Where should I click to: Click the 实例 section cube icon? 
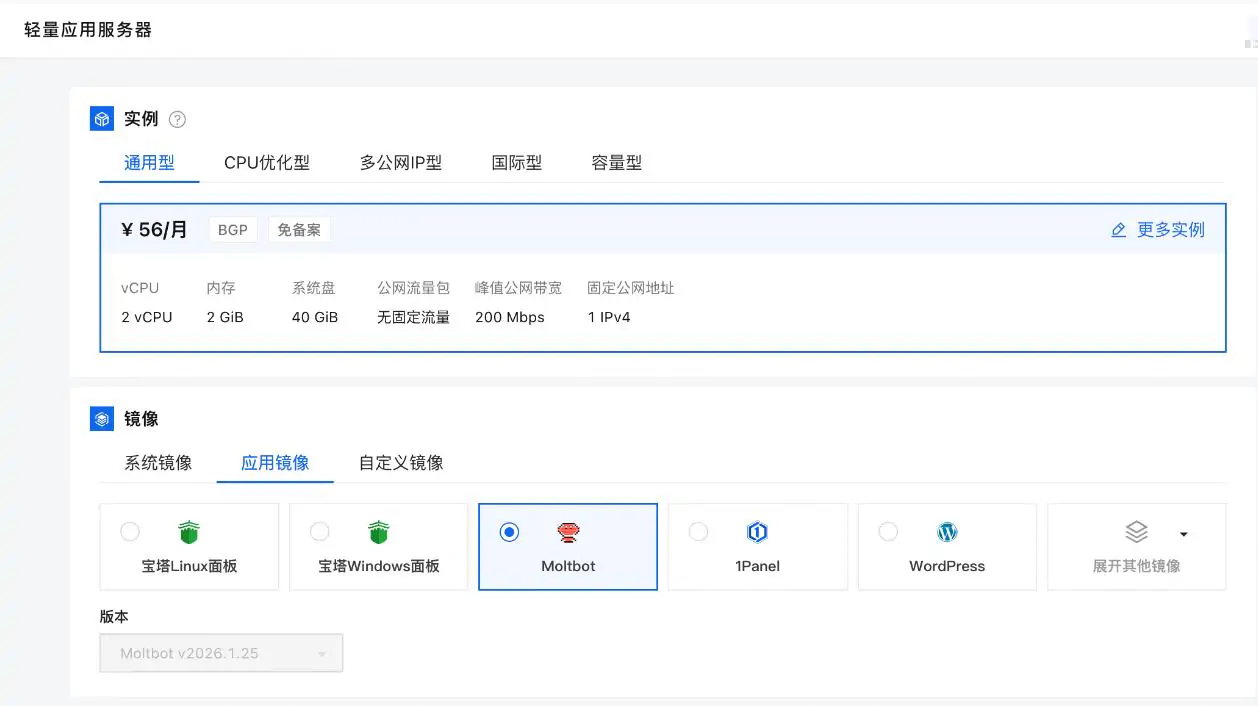coord(101,118)
